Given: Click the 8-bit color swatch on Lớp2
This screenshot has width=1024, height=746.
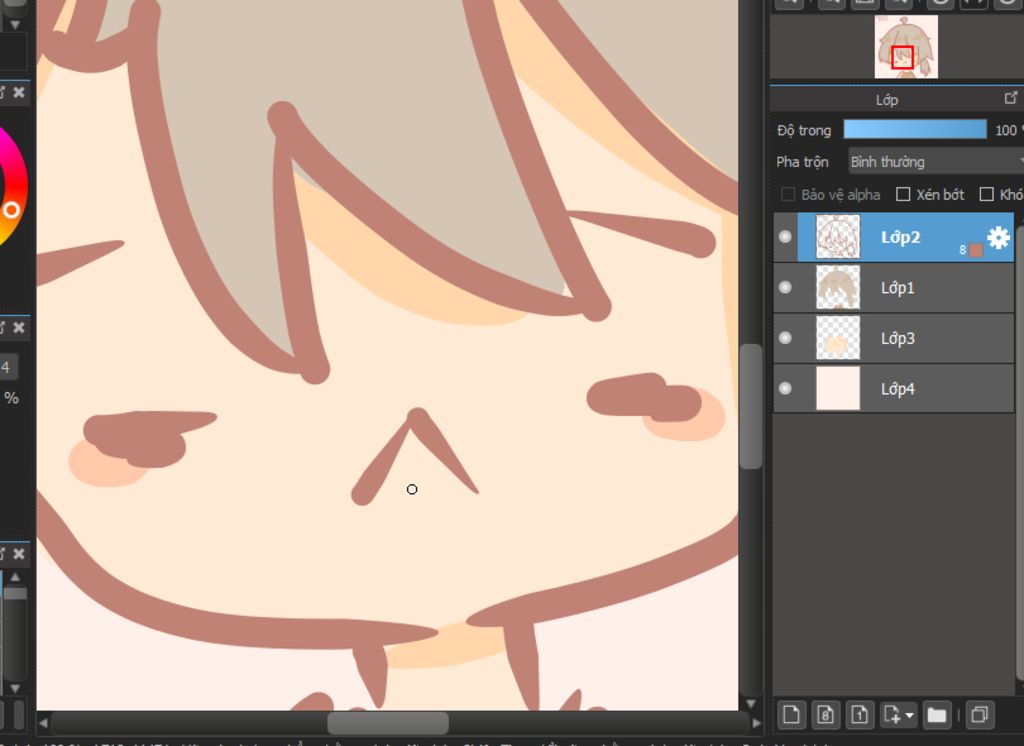Looking at the screenshot, I should pyautogui.click(x=976, y=250).
